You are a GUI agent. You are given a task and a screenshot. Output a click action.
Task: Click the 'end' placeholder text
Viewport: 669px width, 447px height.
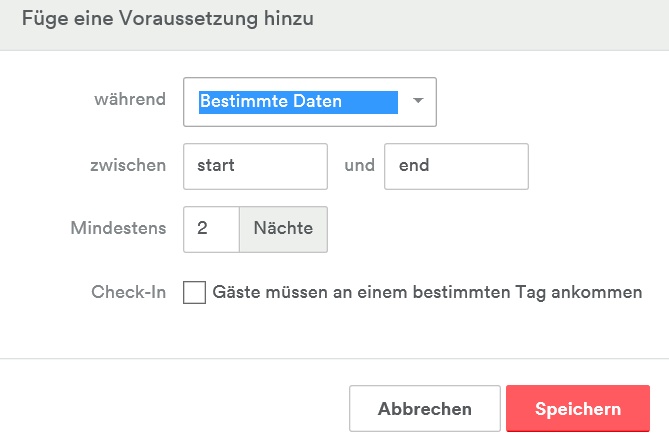414,166
